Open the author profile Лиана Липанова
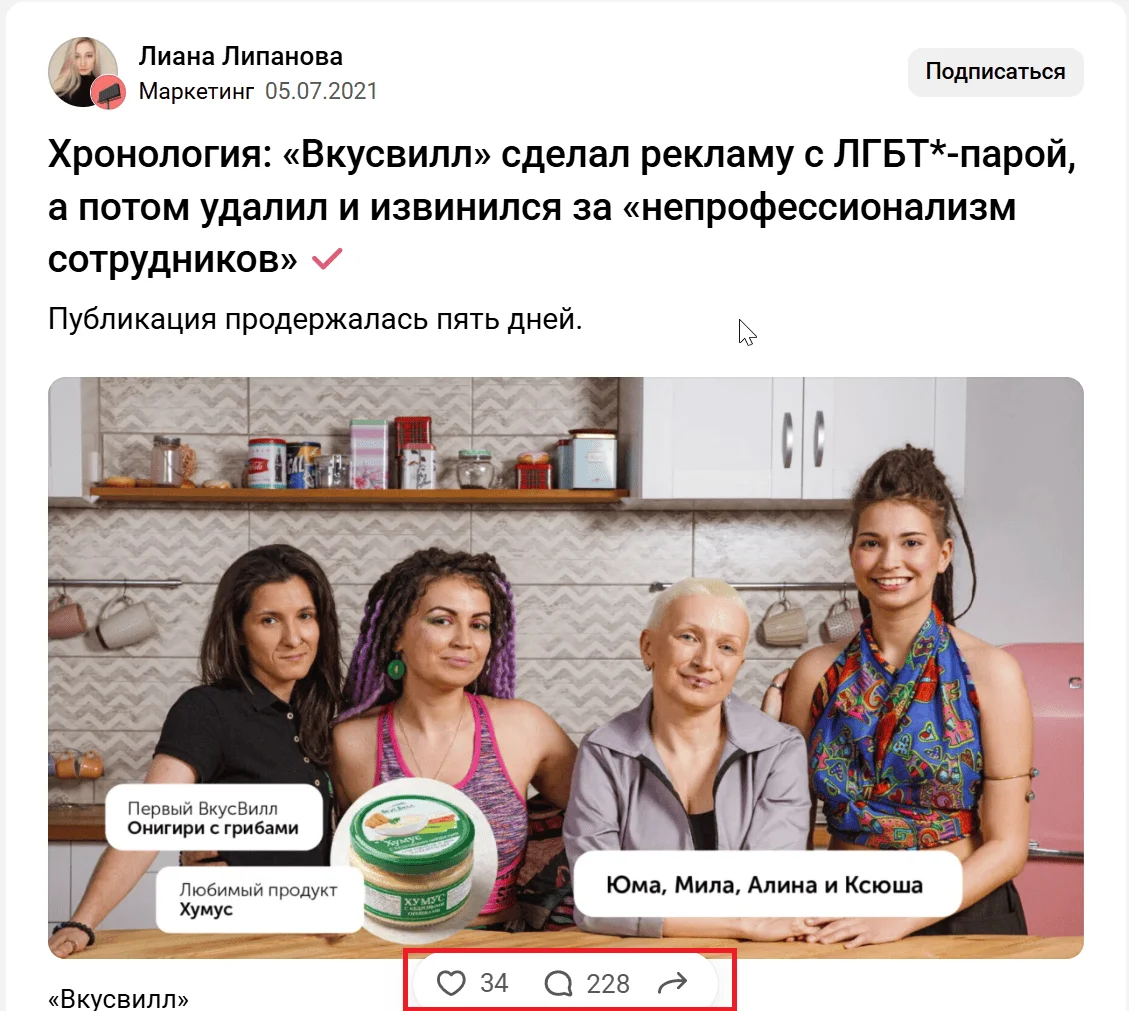Image resolution: width=1129 pixels, height=1011 pixels. click(x=240, y=56)
